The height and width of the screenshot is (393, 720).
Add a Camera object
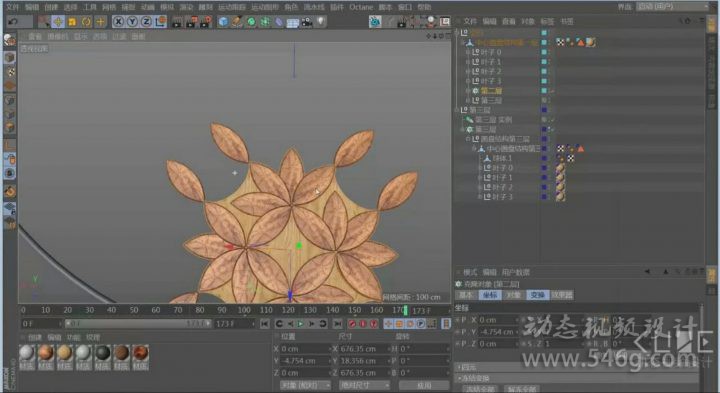pyautogui.click(x=307, y=22)
